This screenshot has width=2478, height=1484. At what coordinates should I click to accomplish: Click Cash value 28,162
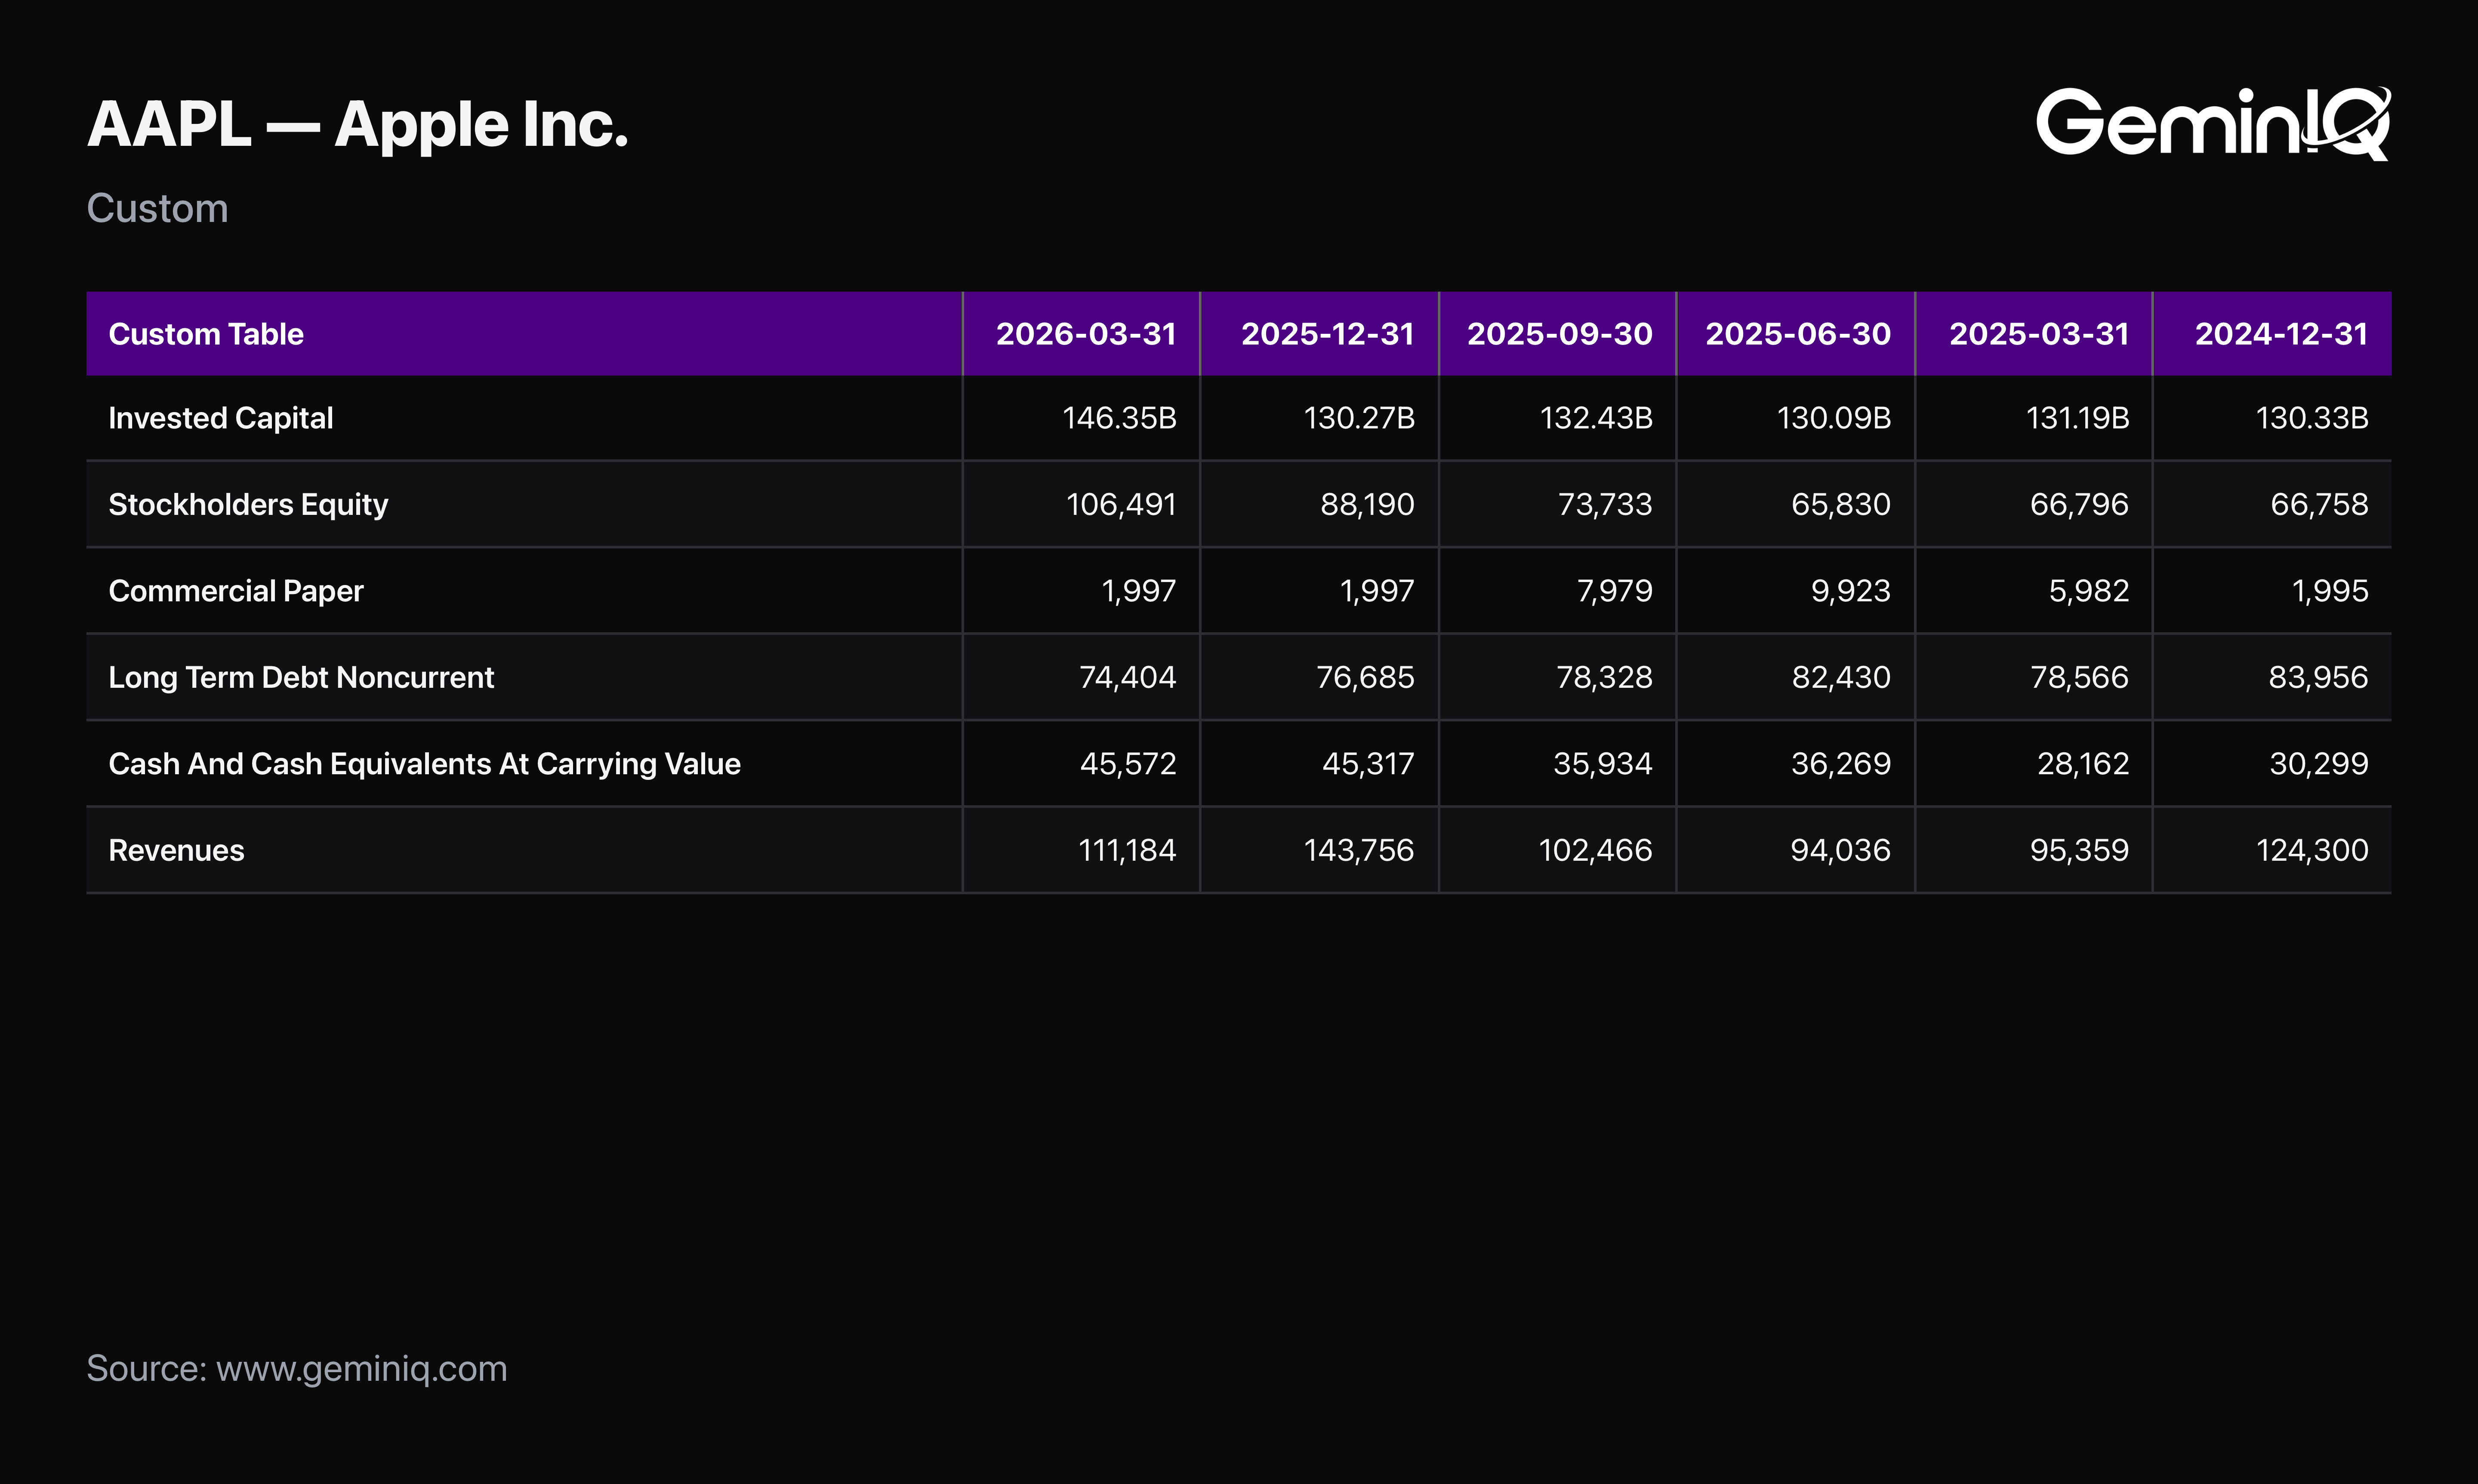coord(2083,764)
